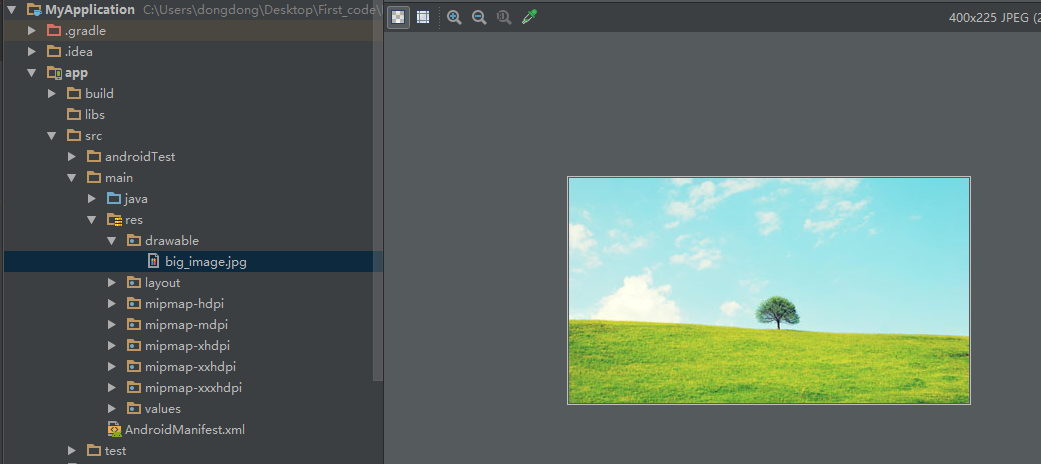Click the landscape image preview
Viewport: 1041px width, 464px height.
tap(768, 290)
